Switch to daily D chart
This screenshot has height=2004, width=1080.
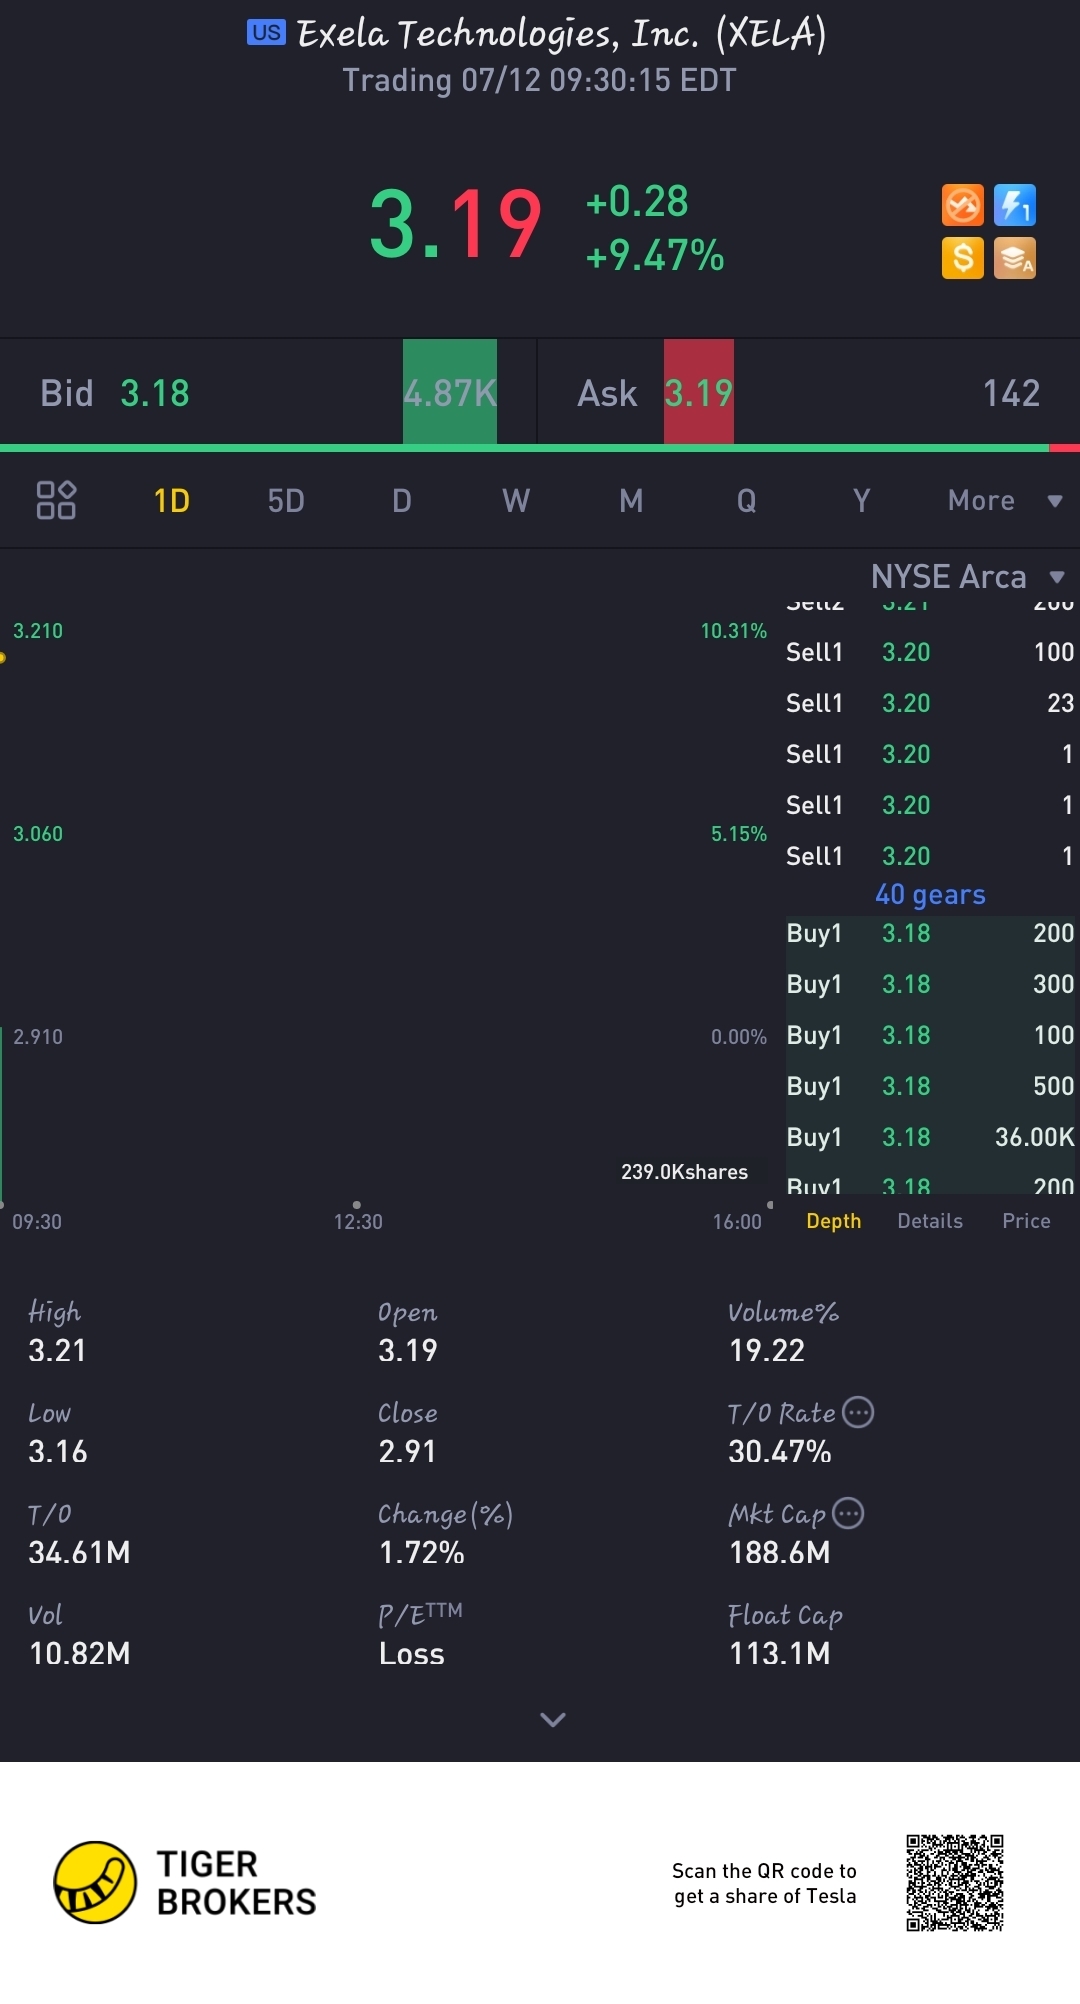(x=402, y=500)
